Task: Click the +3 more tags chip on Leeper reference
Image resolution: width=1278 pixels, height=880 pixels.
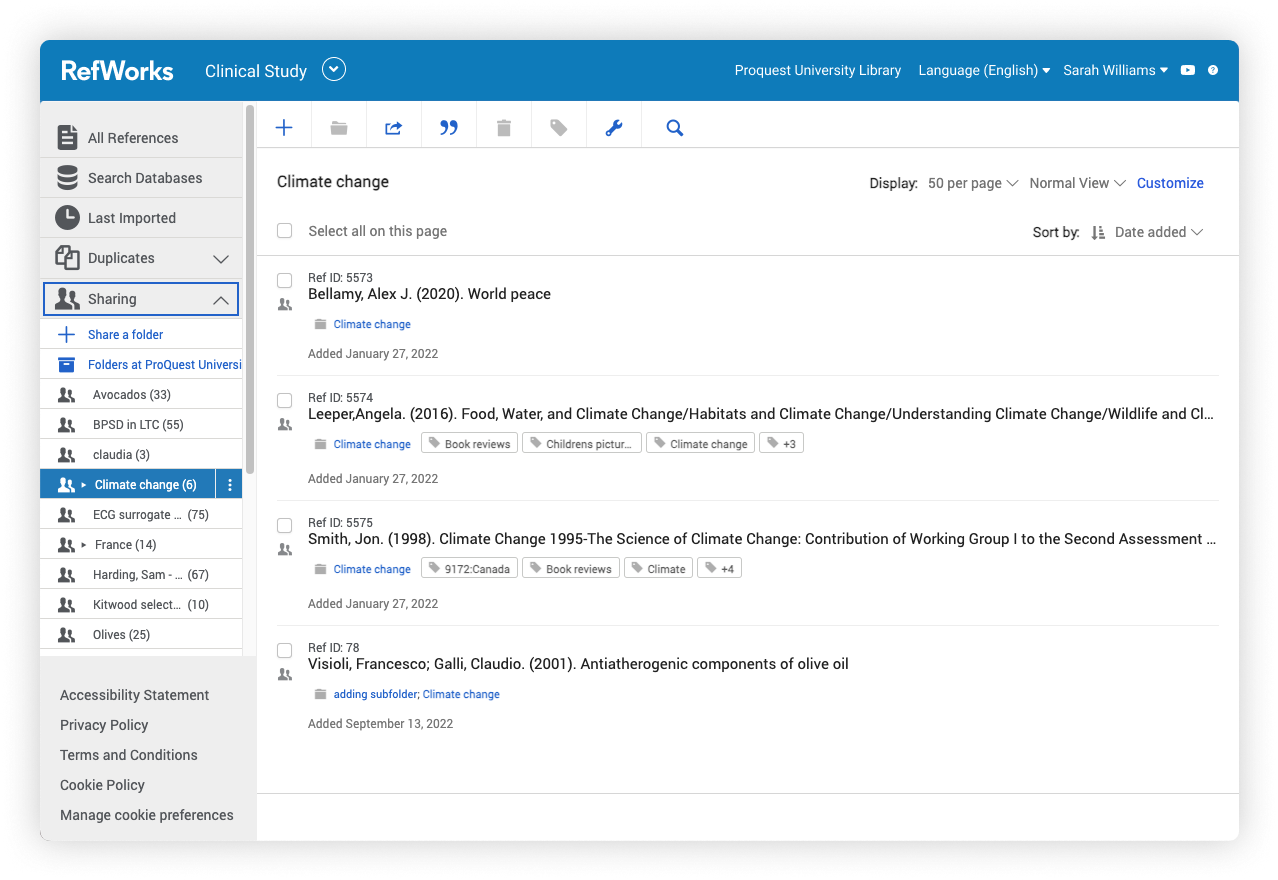Action: (x=782, y=443)
